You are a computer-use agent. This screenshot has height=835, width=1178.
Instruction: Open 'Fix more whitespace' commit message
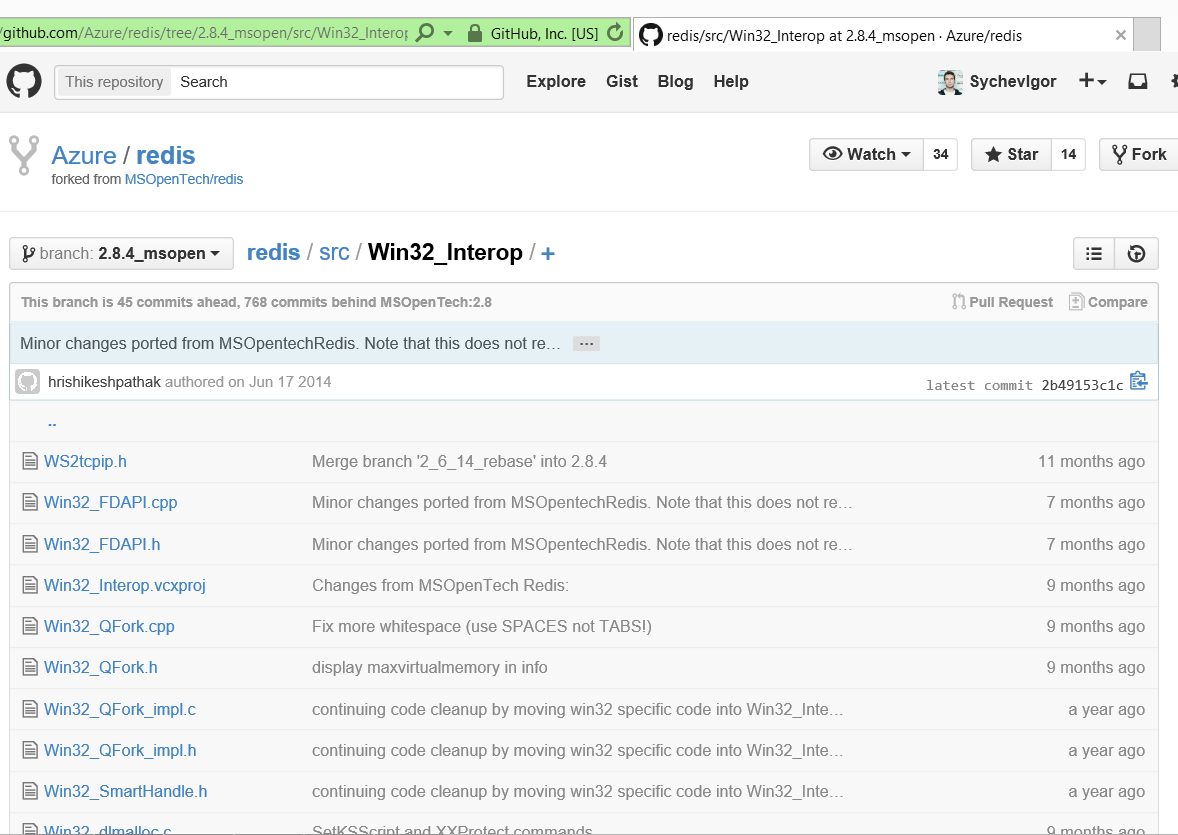pyautogui.click(x=482, y=627)
